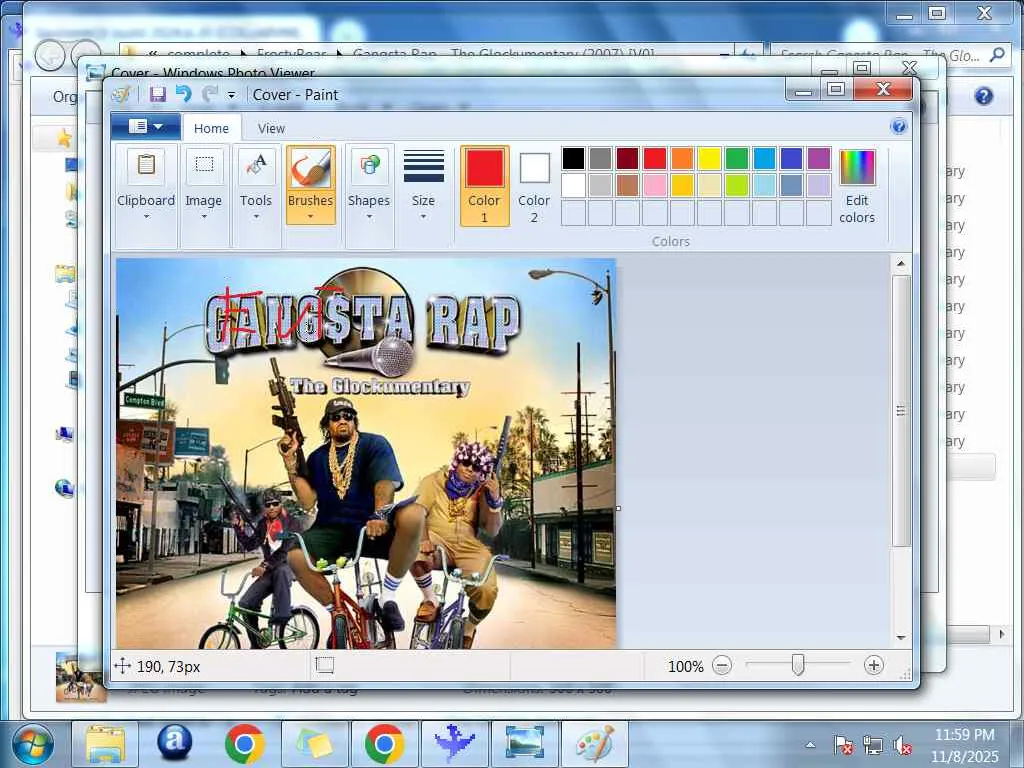Click the muted volume tray icon
Image resolution: width=1024 pixels, height=768 pixels.
903,744
